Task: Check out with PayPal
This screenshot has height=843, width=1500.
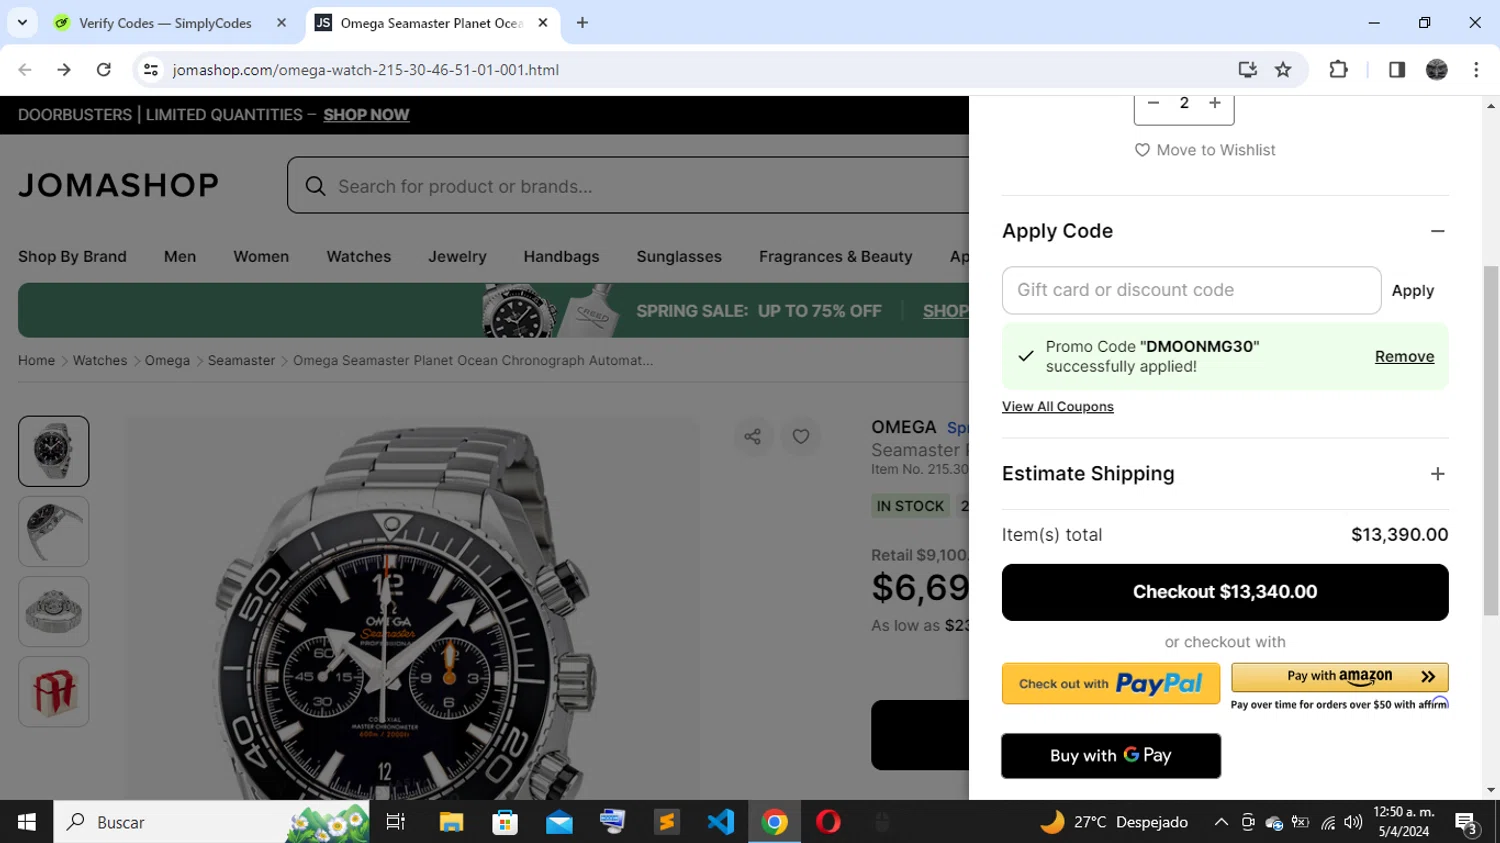Action: [1111, 684]
